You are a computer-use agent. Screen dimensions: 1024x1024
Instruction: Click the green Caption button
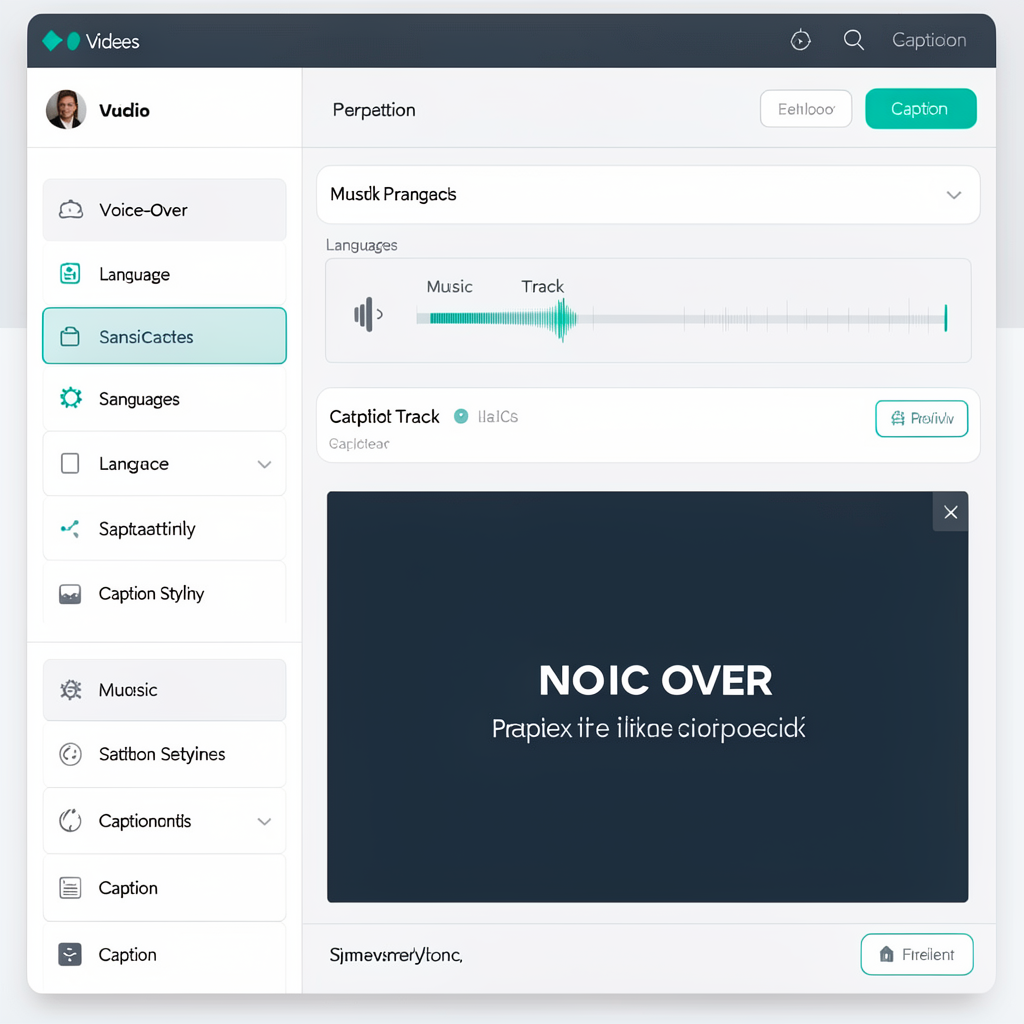[x=921, y=108]
